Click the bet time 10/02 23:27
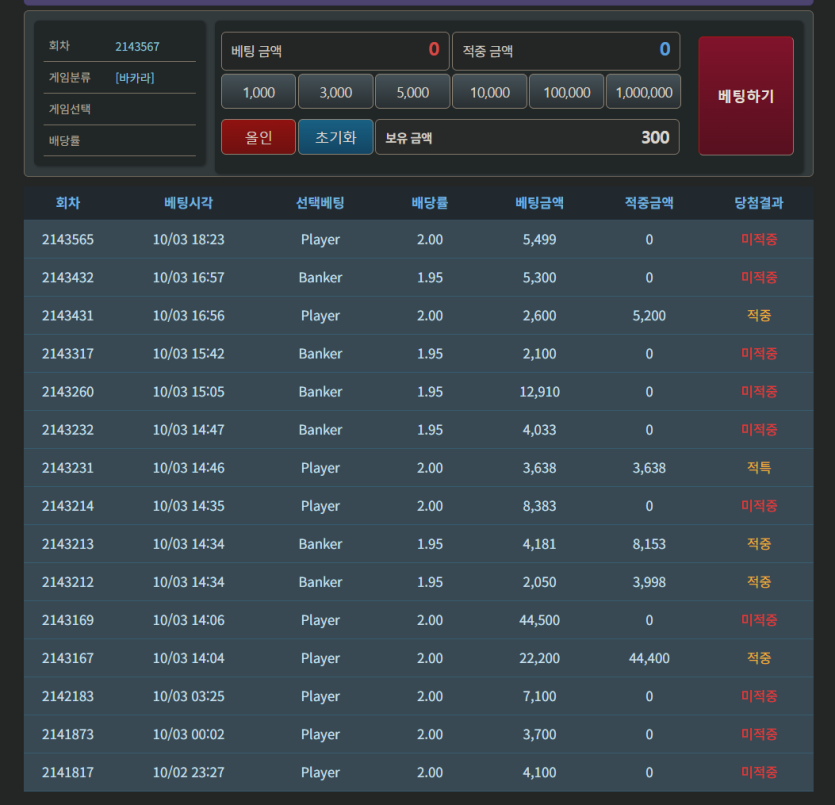The width and height of the screenshot is (835, 805). point(189,773)
